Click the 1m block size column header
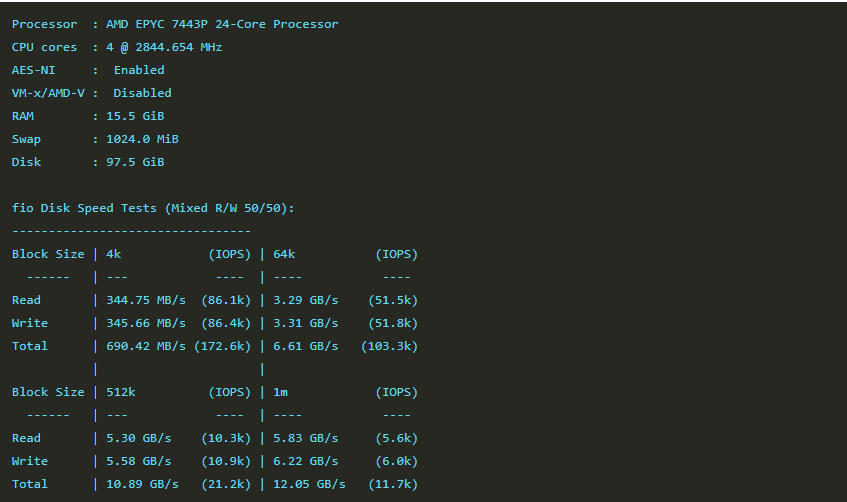This screenshot has width=847, height=502. click(280, 392)
